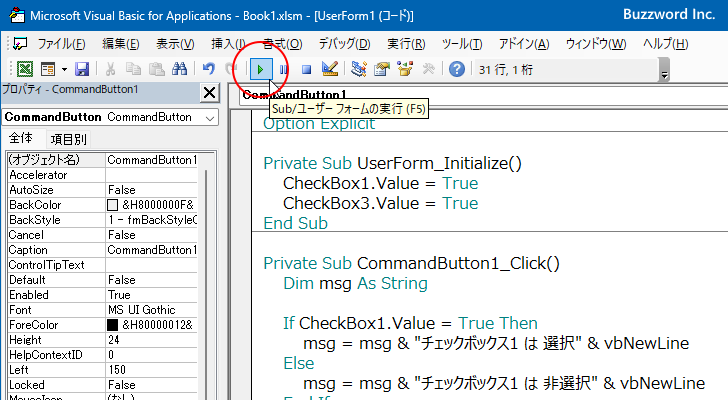728x400 pixels.
Task: Open the 挿入(I) menu
Action: pyautogui.click(x=228, y=44)
